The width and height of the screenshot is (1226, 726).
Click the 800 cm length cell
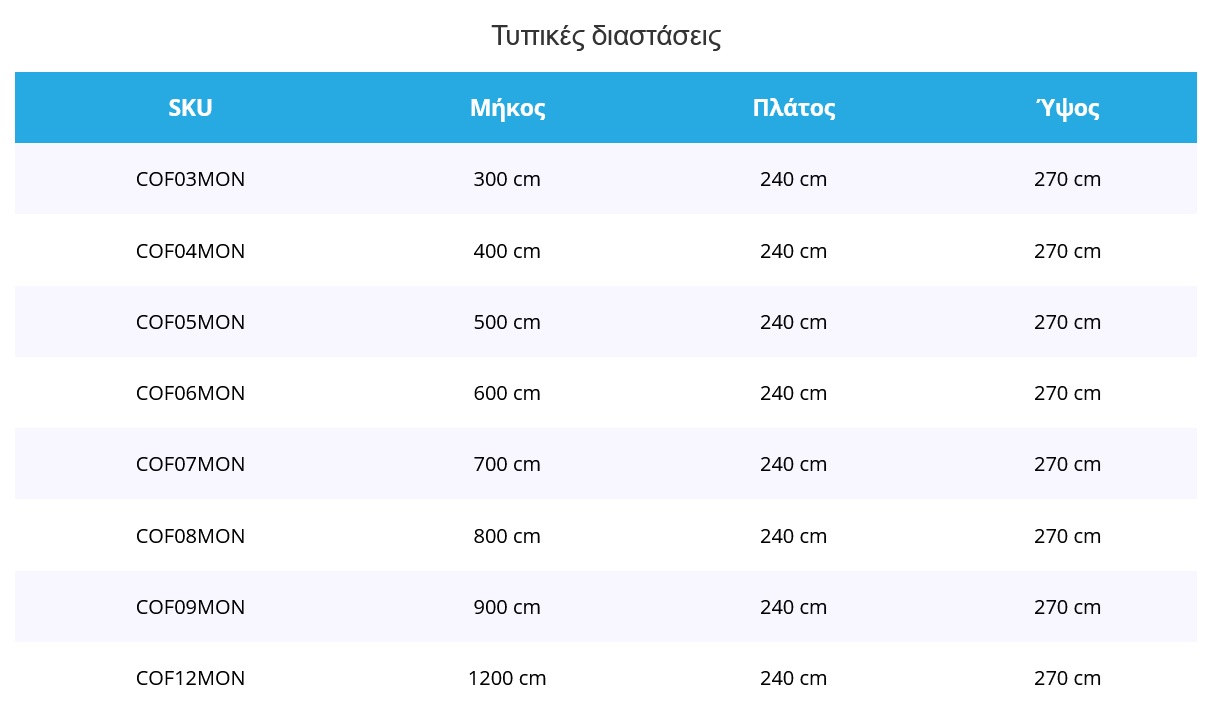507,536
